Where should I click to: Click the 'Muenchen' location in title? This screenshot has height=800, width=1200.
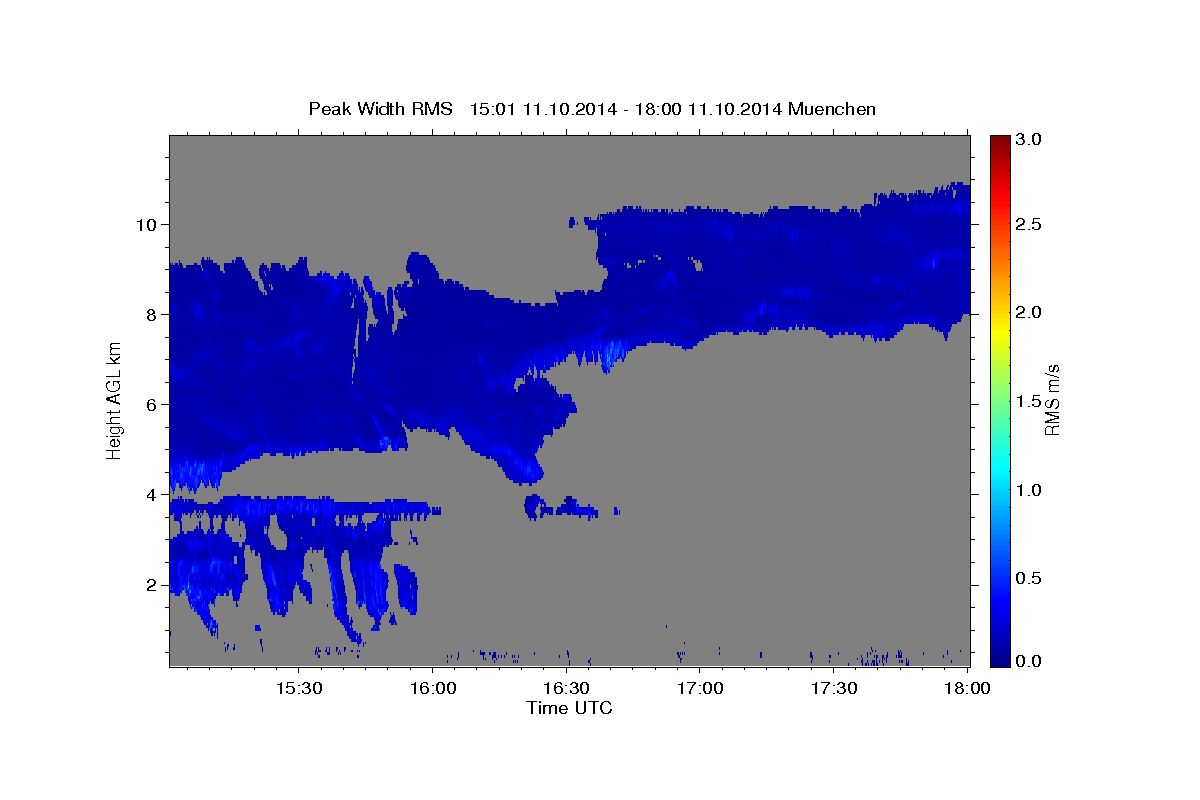832,109
